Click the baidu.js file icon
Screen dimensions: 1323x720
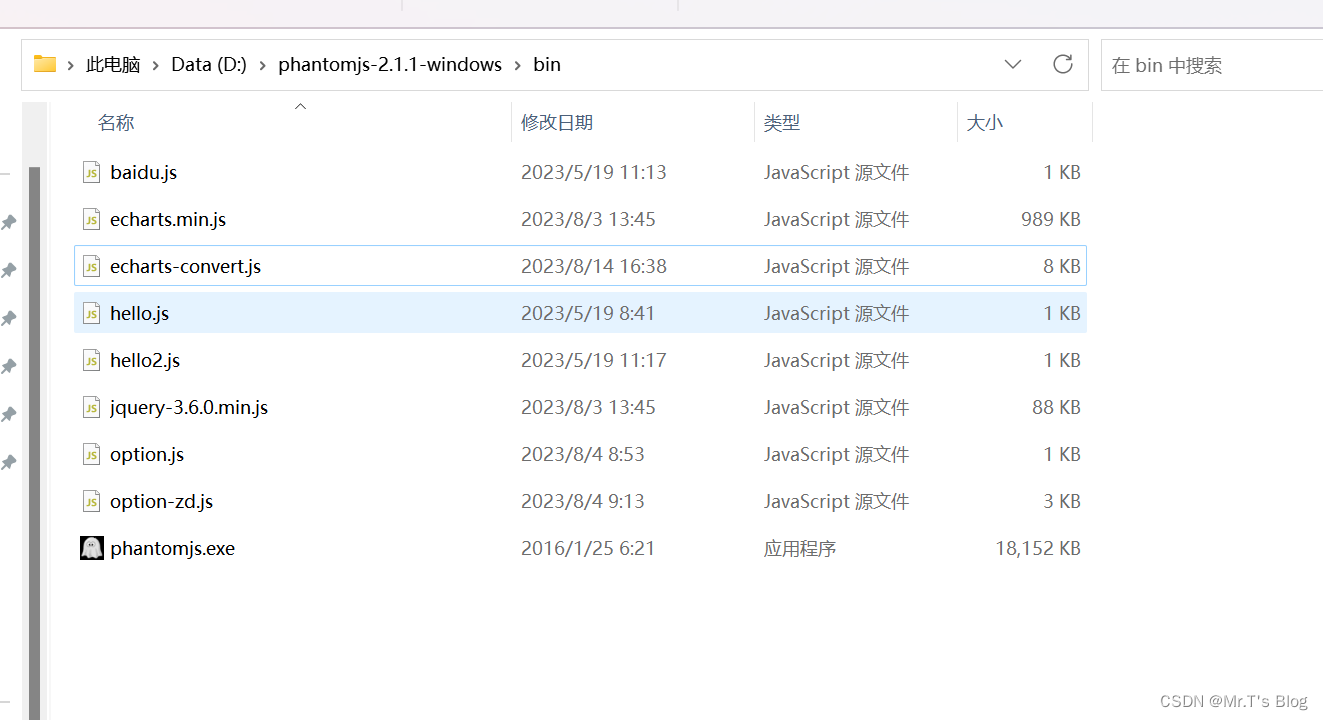pyautogui.click(x=91, y=172)
